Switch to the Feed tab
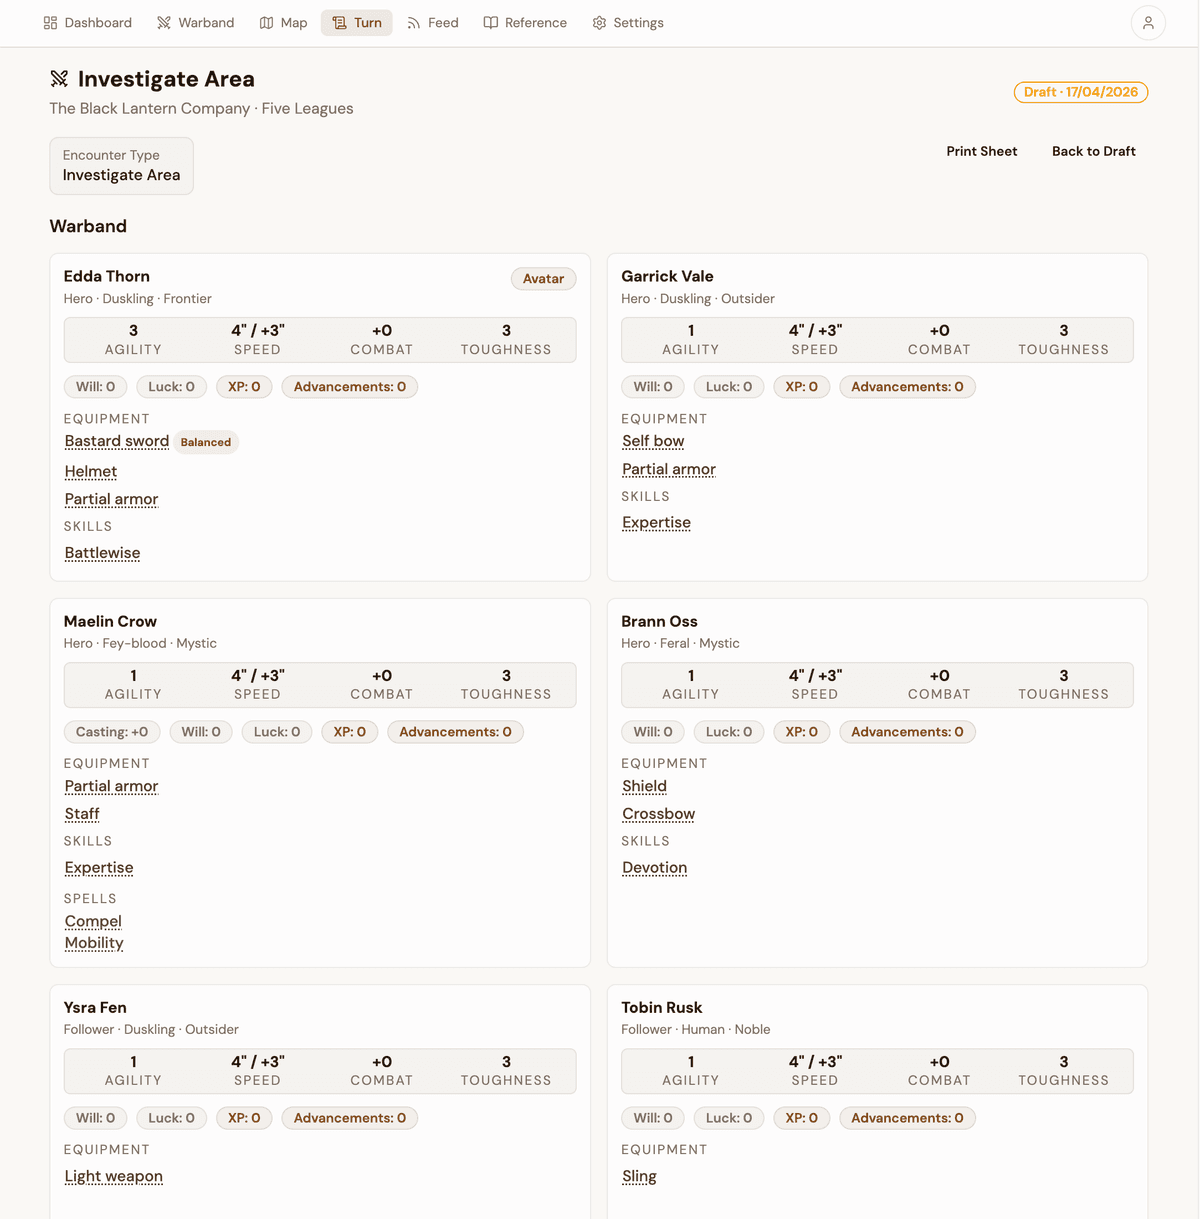1200x1219 pixels. pyautogui.click(x=433, y=23)
